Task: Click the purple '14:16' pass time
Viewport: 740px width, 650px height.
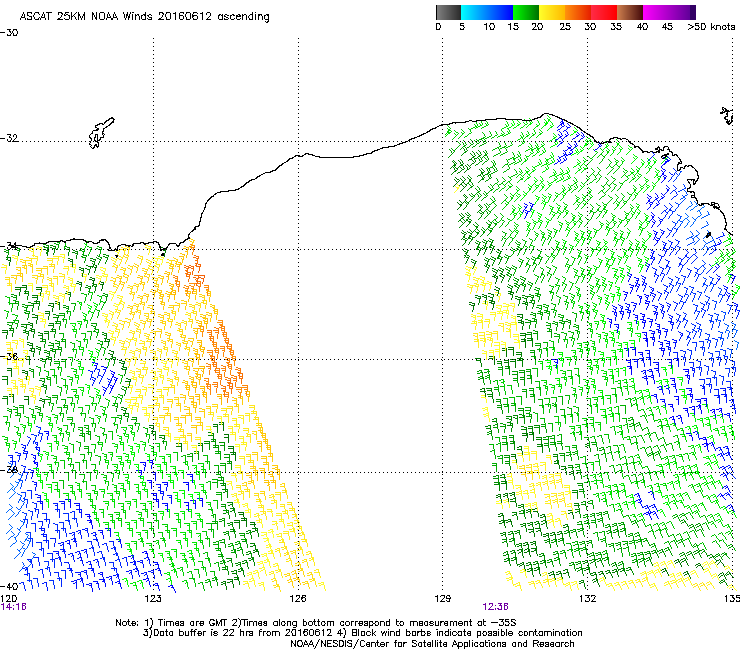Action: [14, 607]
